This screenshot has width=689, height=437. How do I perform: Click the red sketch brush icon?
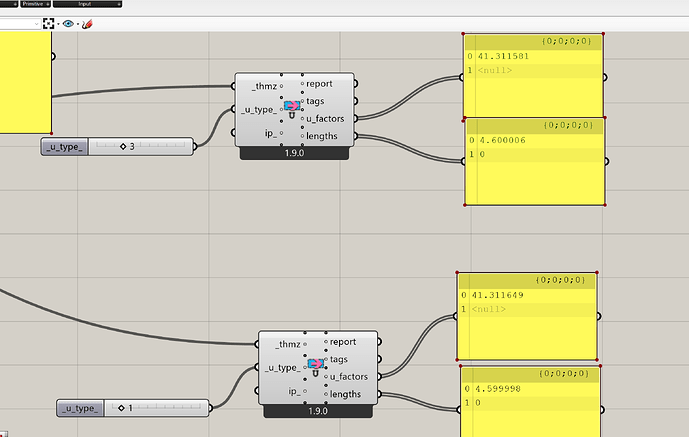(86, 23)
